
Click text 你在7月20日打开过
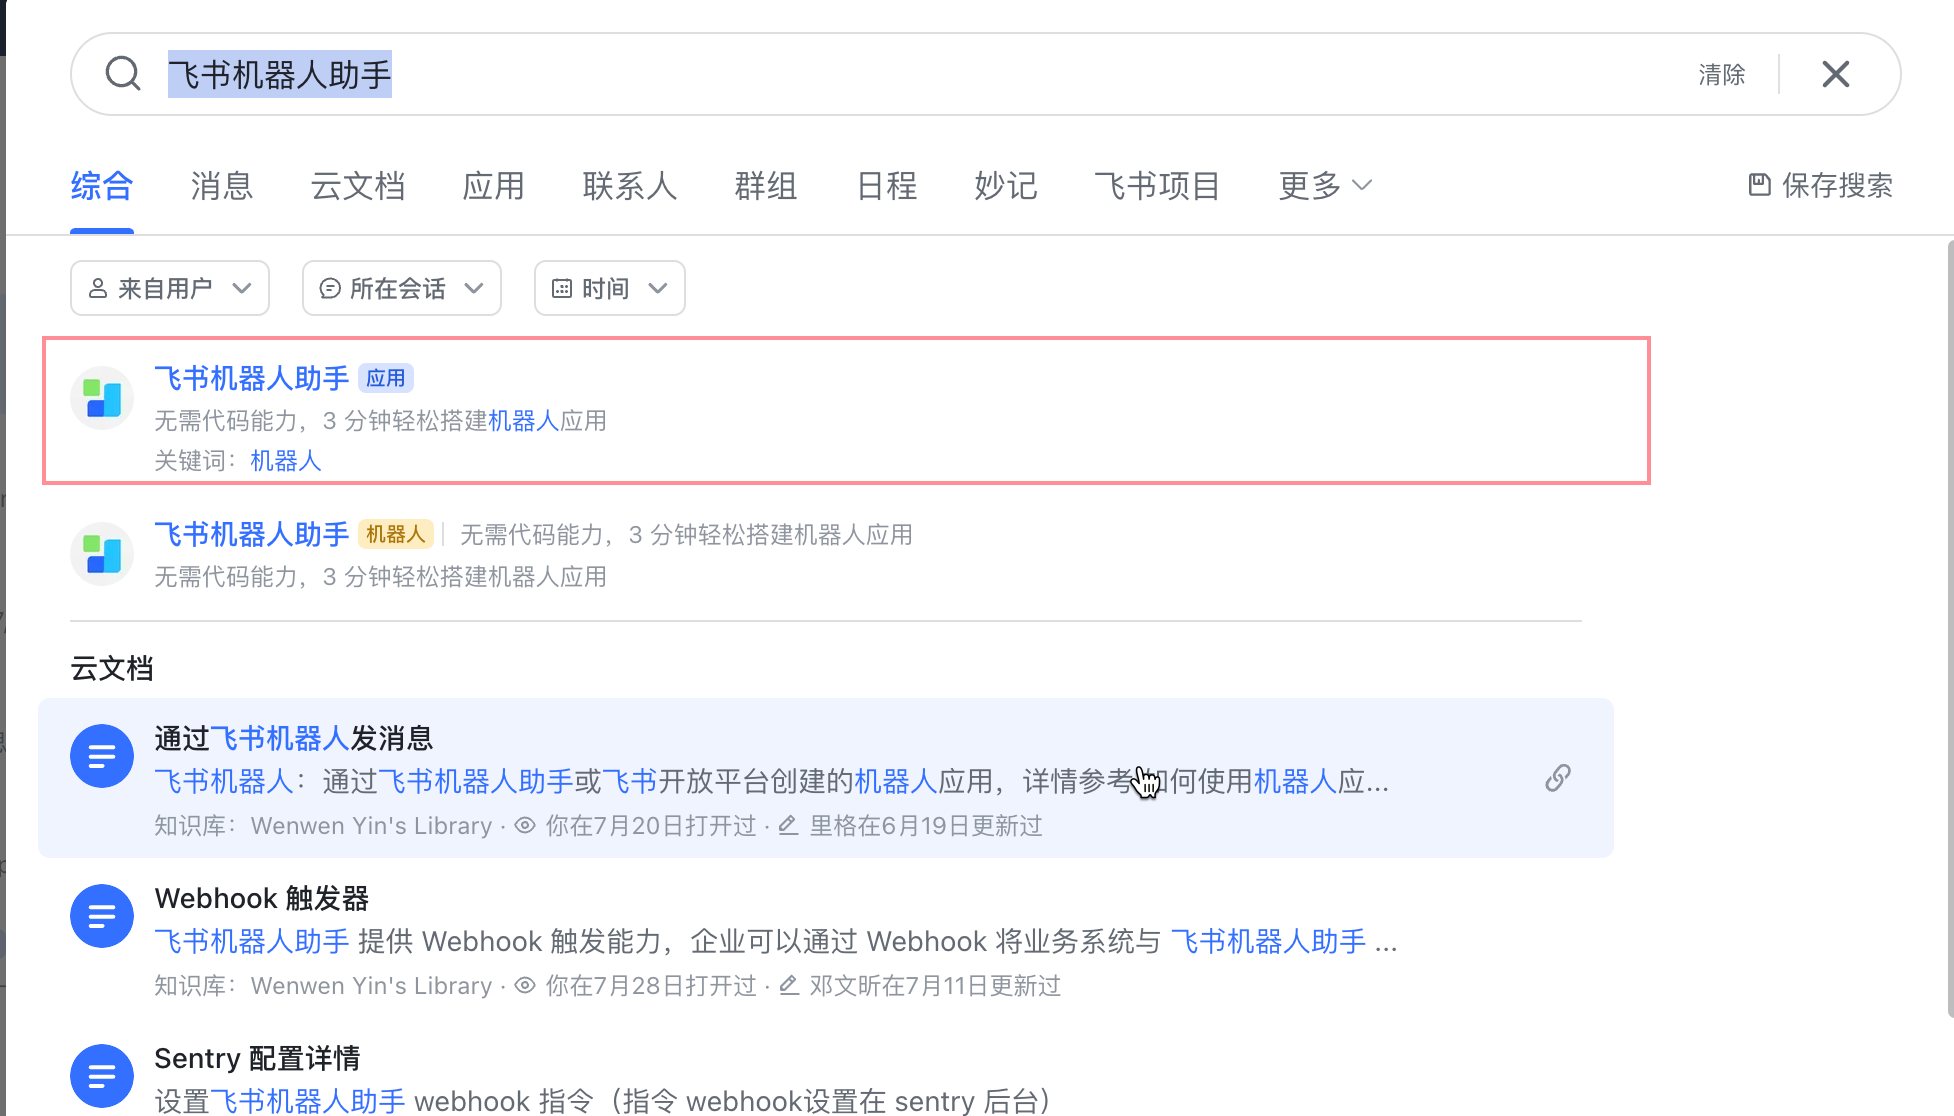click(651, 826)
